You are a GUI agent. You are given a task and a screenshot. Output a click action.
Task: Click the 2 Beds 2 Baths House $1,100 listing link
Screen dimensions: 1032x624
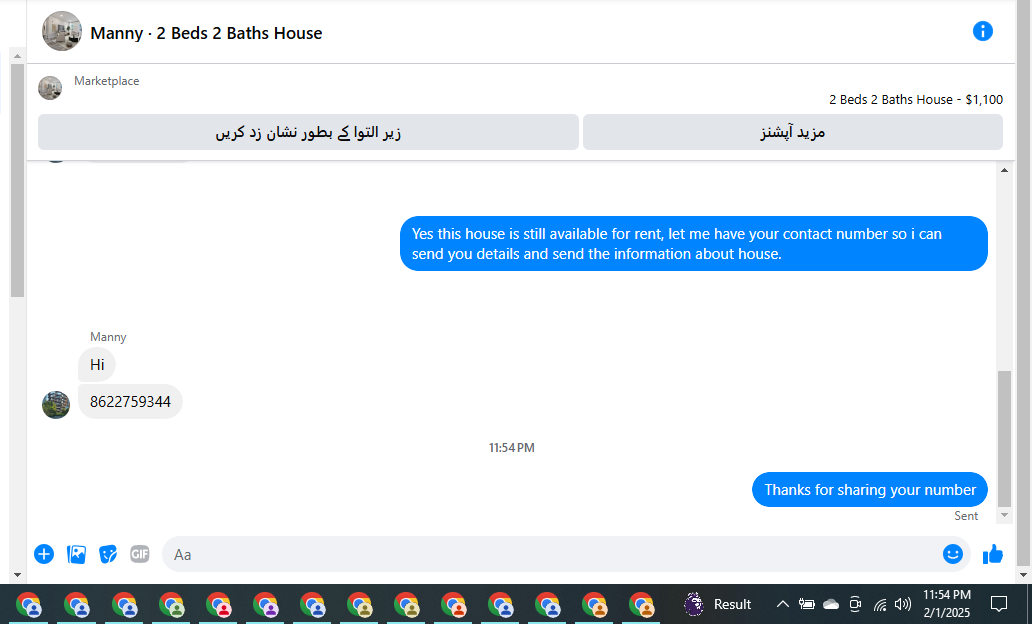click(x=916, y=99)
